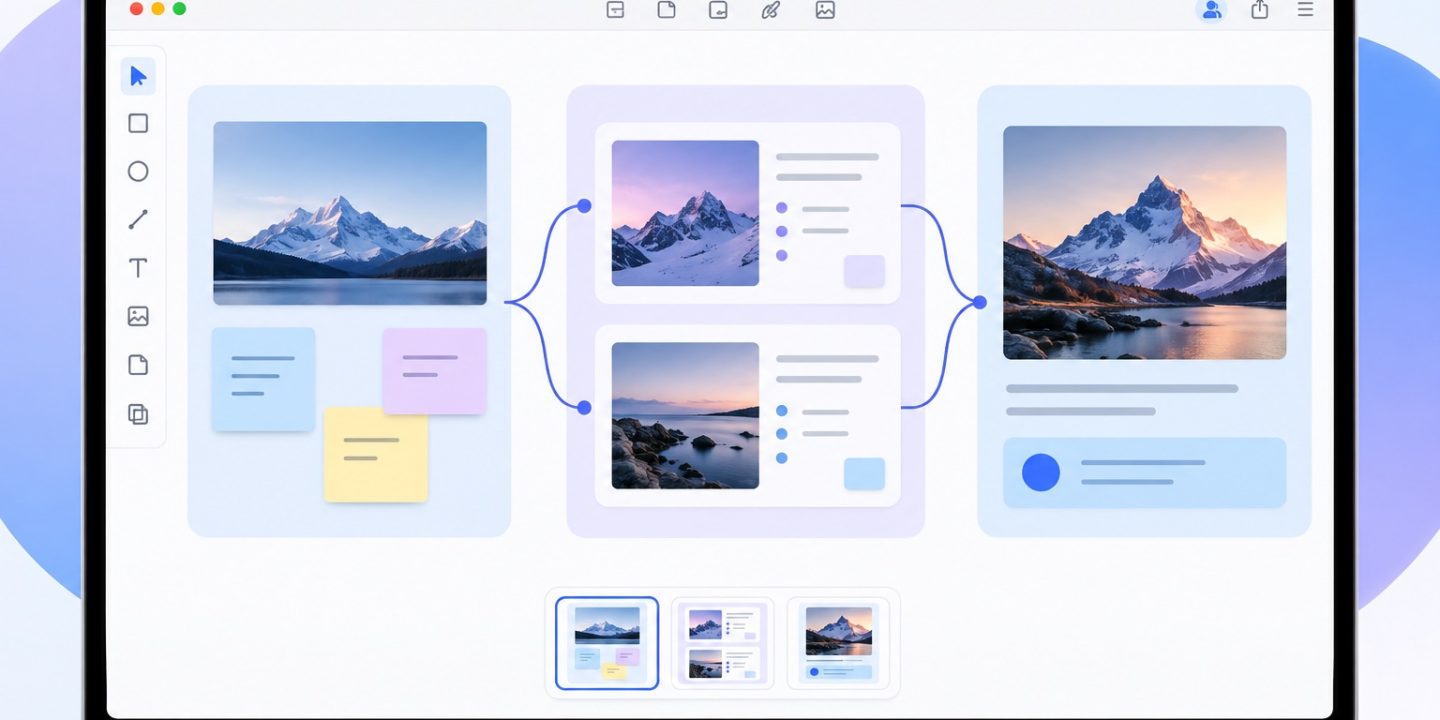
Task: Choose the rectangle shape tool
Action: tap(138, 123)
